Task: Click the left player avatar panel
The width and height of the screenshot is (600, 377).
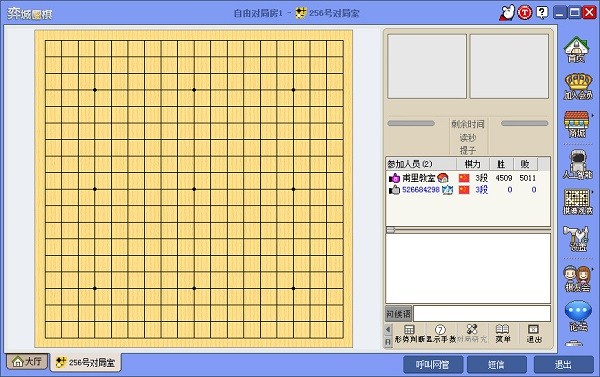Action: 427,67
